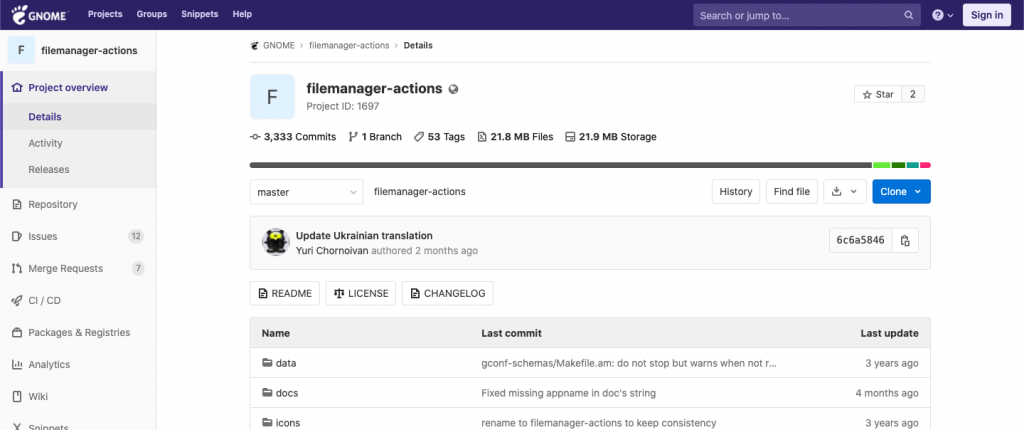1024x430 pixels.
Task: Focus the Search or jump to field
Action: tap(807, 15)
